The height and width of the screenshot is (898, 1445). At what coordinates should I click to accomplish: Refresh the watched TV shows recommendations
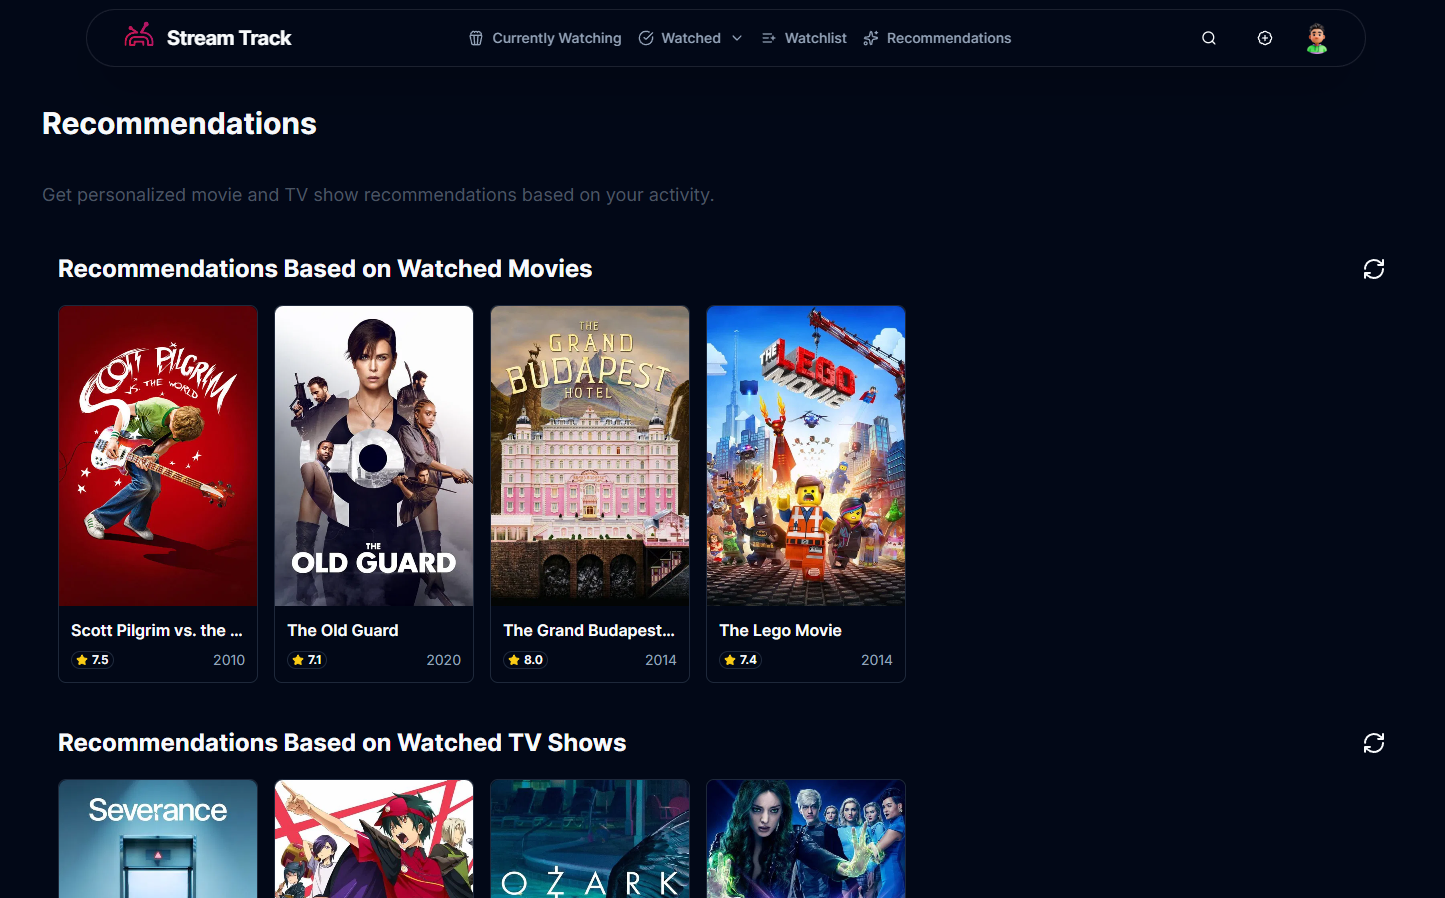click(1373, 743)
